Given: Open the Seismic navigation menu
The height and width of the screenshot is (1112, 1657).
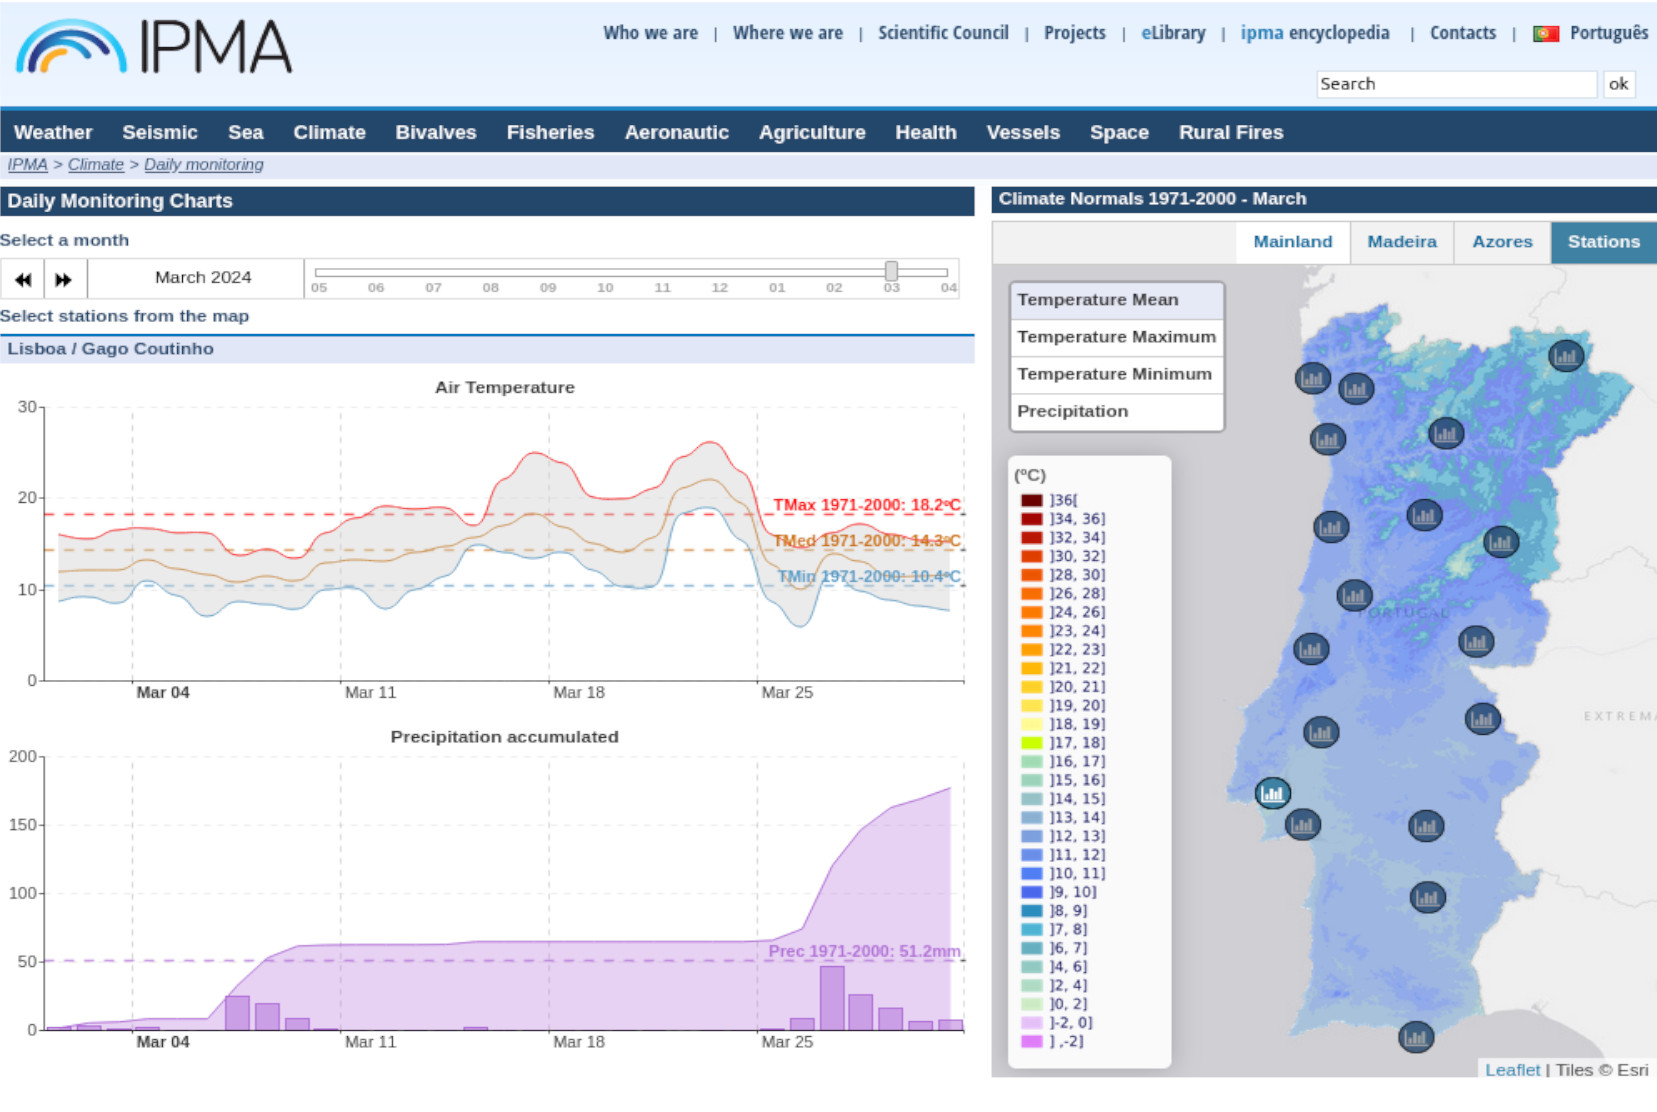Looking at the screenshot, I should pyautogui.click(x=160, y=132).
